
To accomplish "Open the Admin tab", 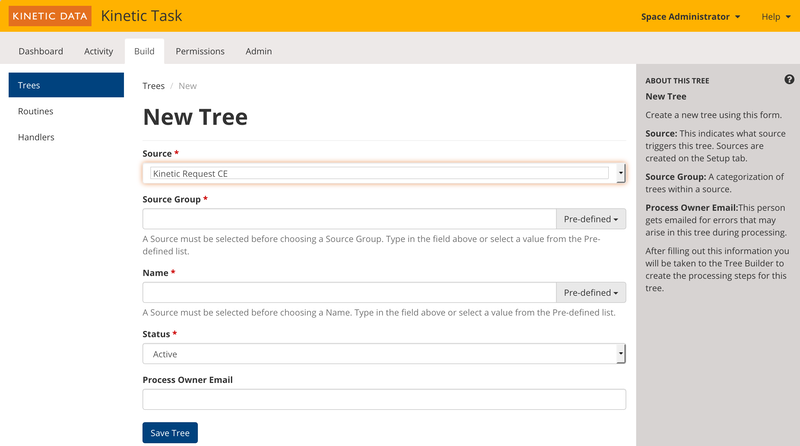I will click(x=259, y=51).
